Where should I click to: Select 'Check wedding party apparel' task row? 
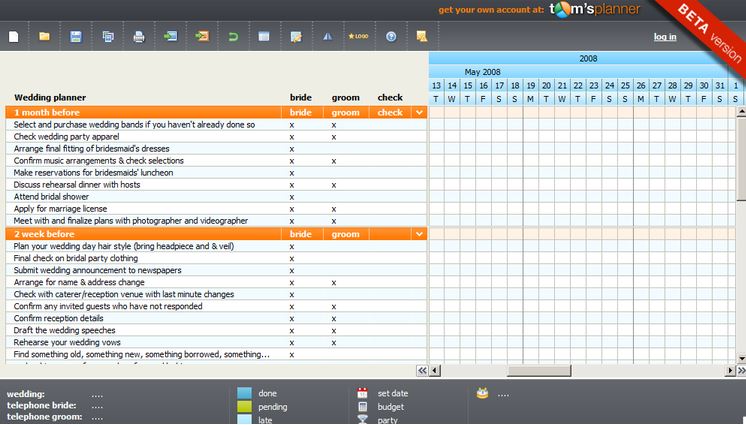tap(216, 137)
